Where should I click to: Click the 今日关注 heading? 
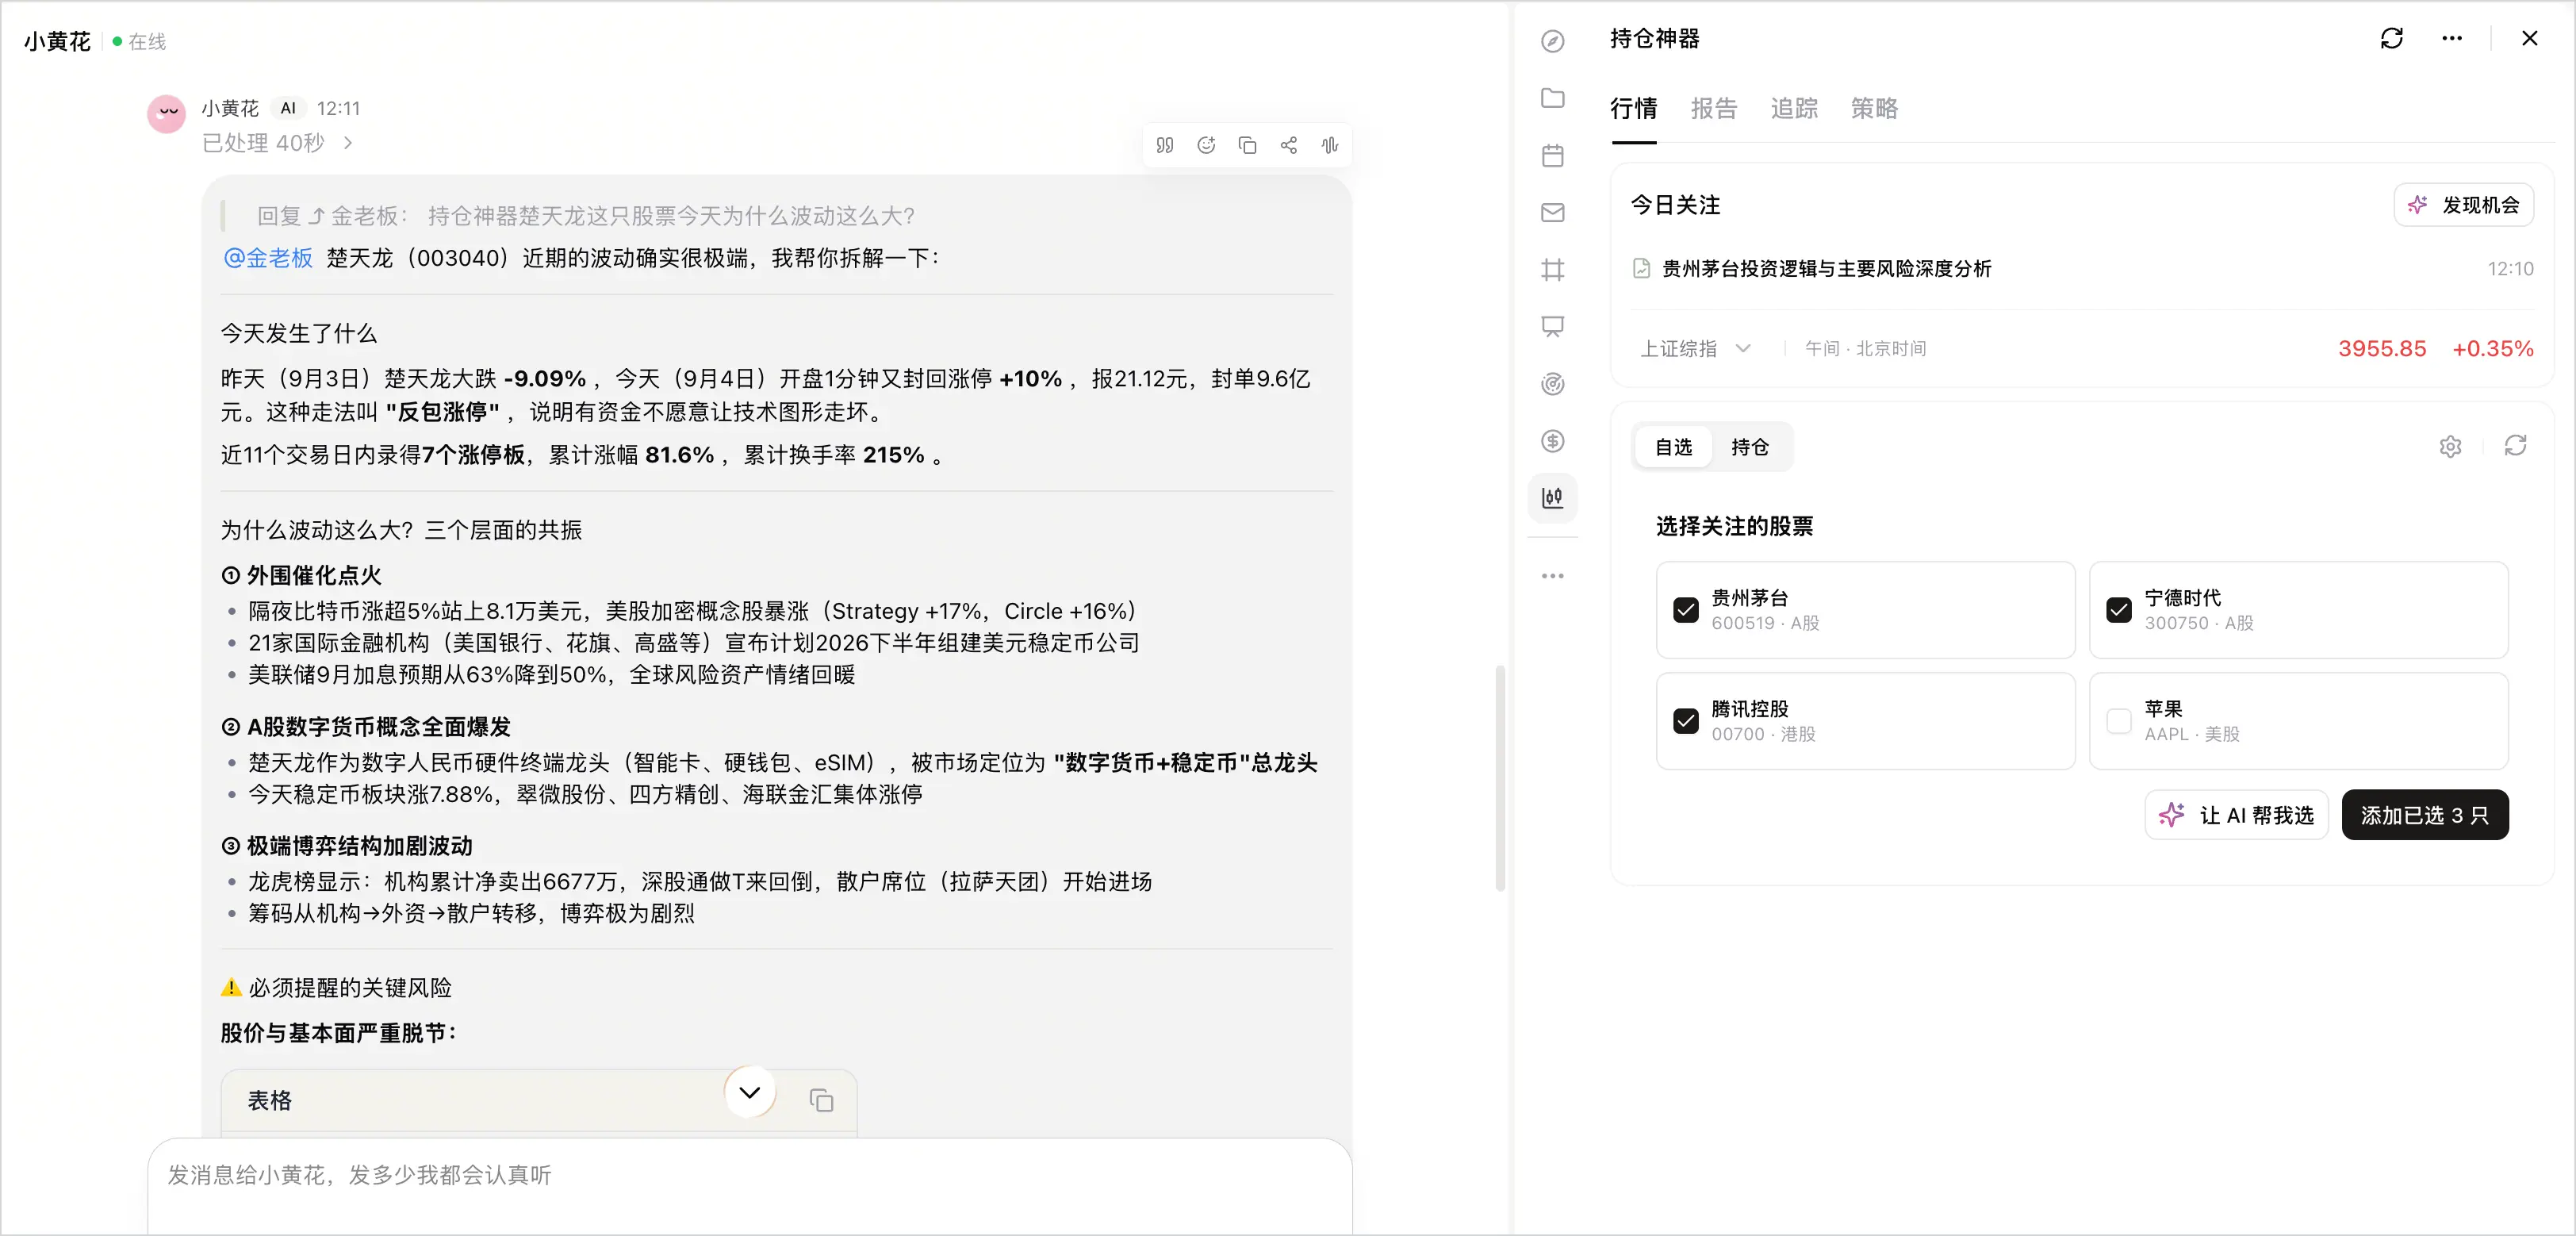tap(1675, 205)
